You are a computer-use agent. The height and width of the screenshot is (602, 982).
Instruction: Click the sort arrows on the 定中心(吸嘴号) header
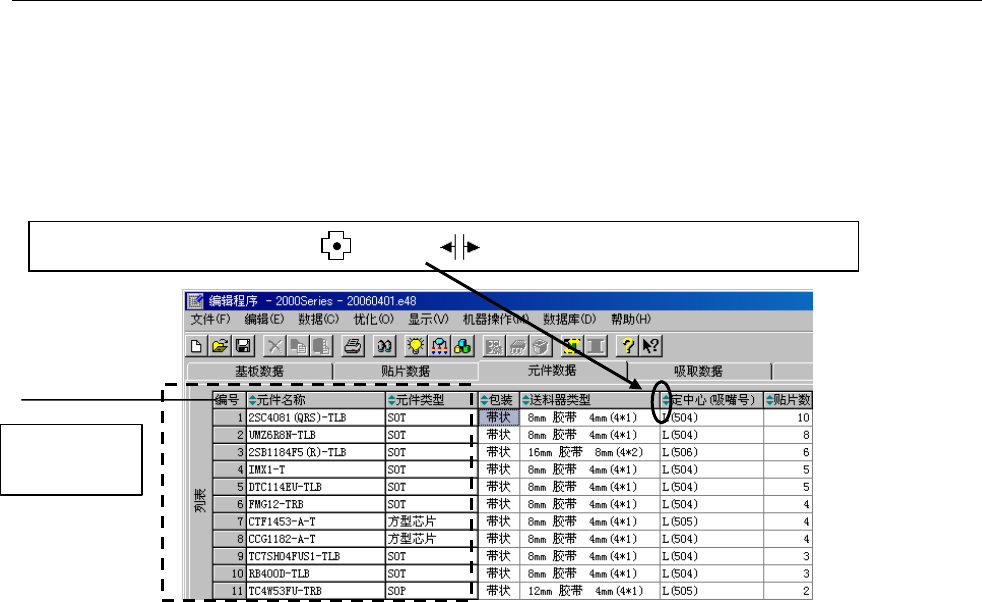pos(666,400)
